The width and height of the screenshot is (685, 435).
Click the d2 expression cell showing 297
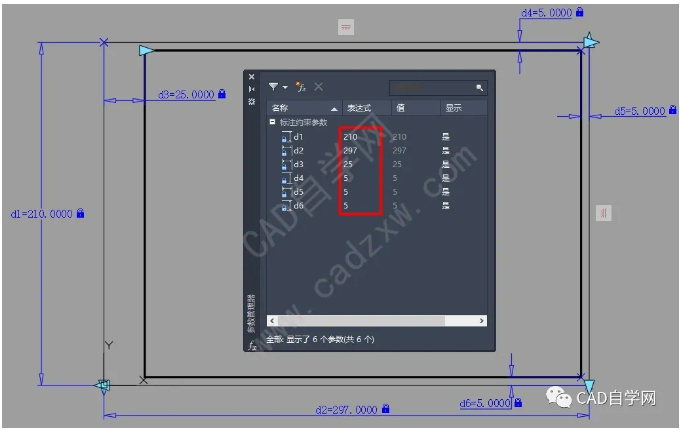click(350, 151)
